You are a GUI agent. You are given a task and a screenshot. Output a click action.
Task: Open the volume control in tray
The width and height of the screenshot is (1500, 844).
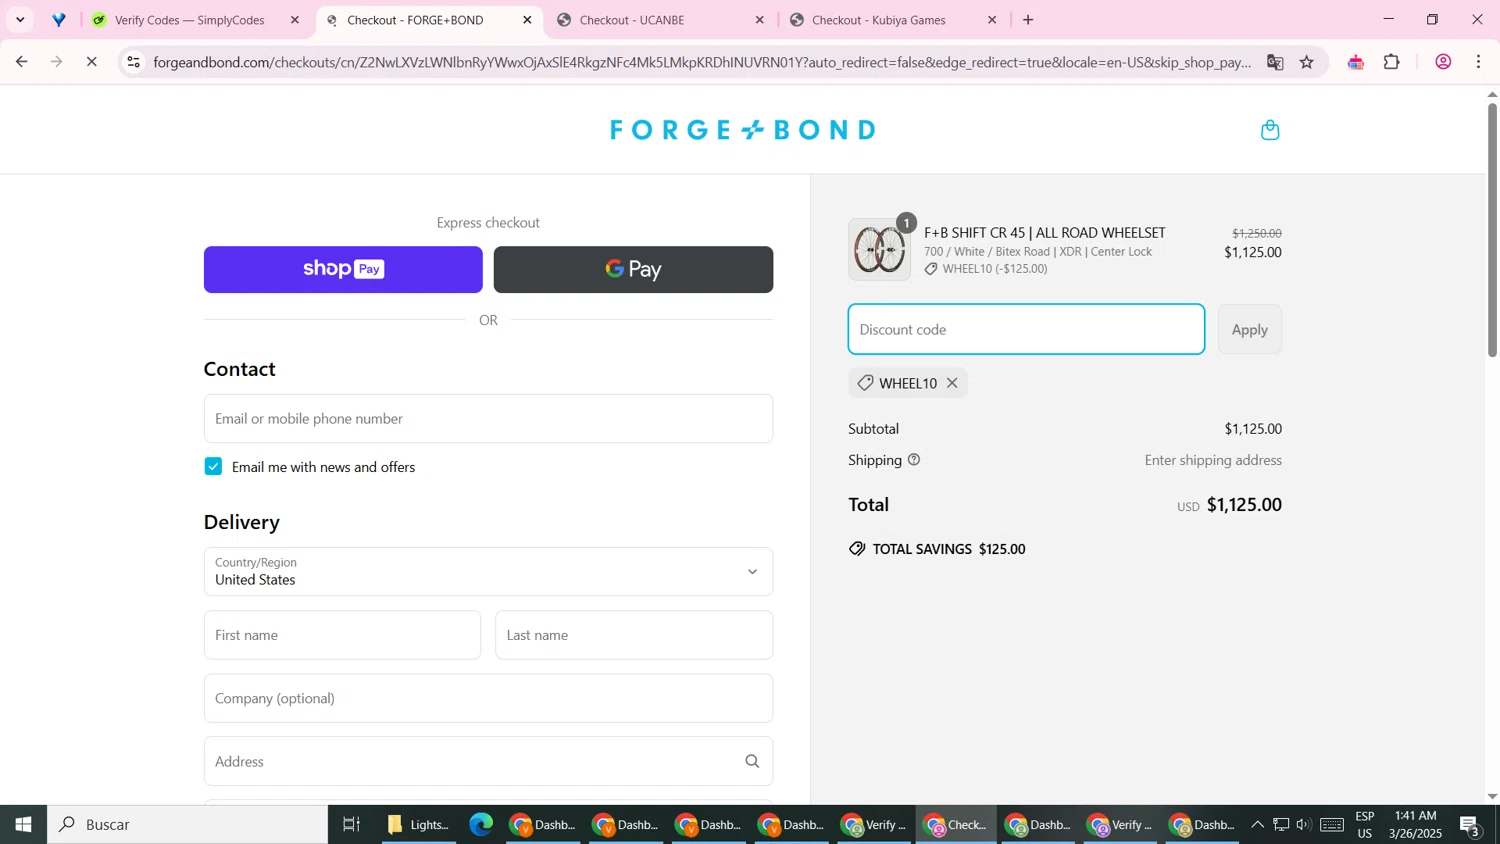1304,825
